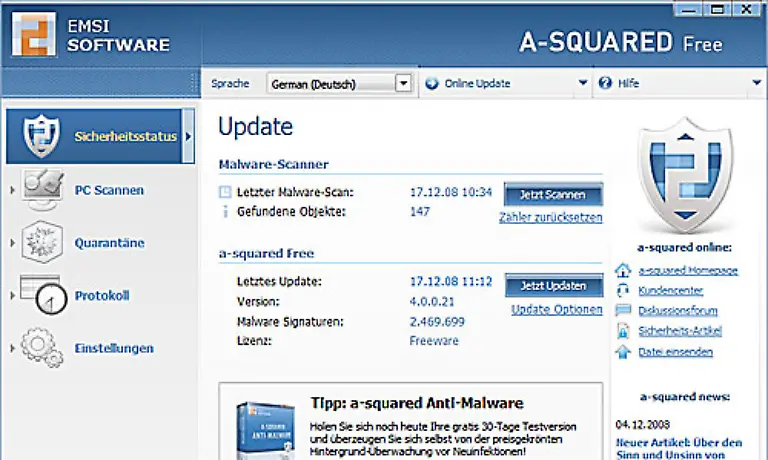Screen dimensions: 768x460
Task: Click the speech bubble icon beside Diskussionsforum
Action: [623, 310]
